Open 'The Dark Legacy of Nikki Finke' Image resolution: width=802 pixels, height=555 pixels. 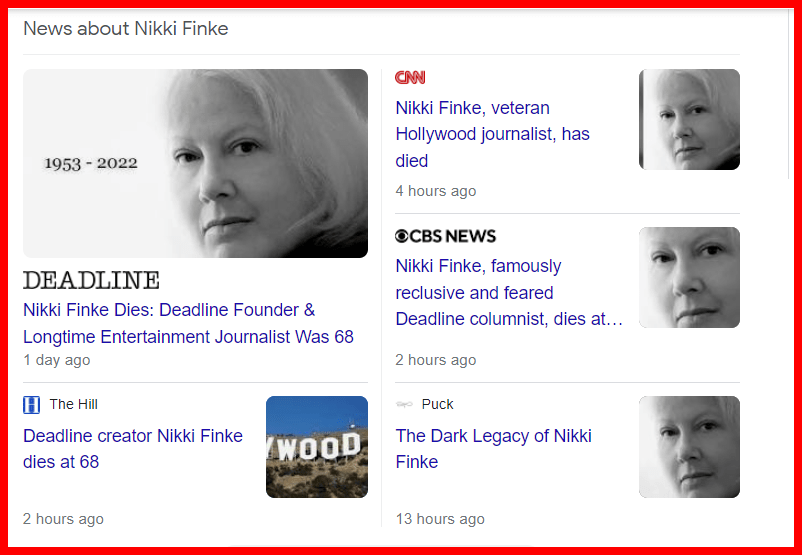494,449
